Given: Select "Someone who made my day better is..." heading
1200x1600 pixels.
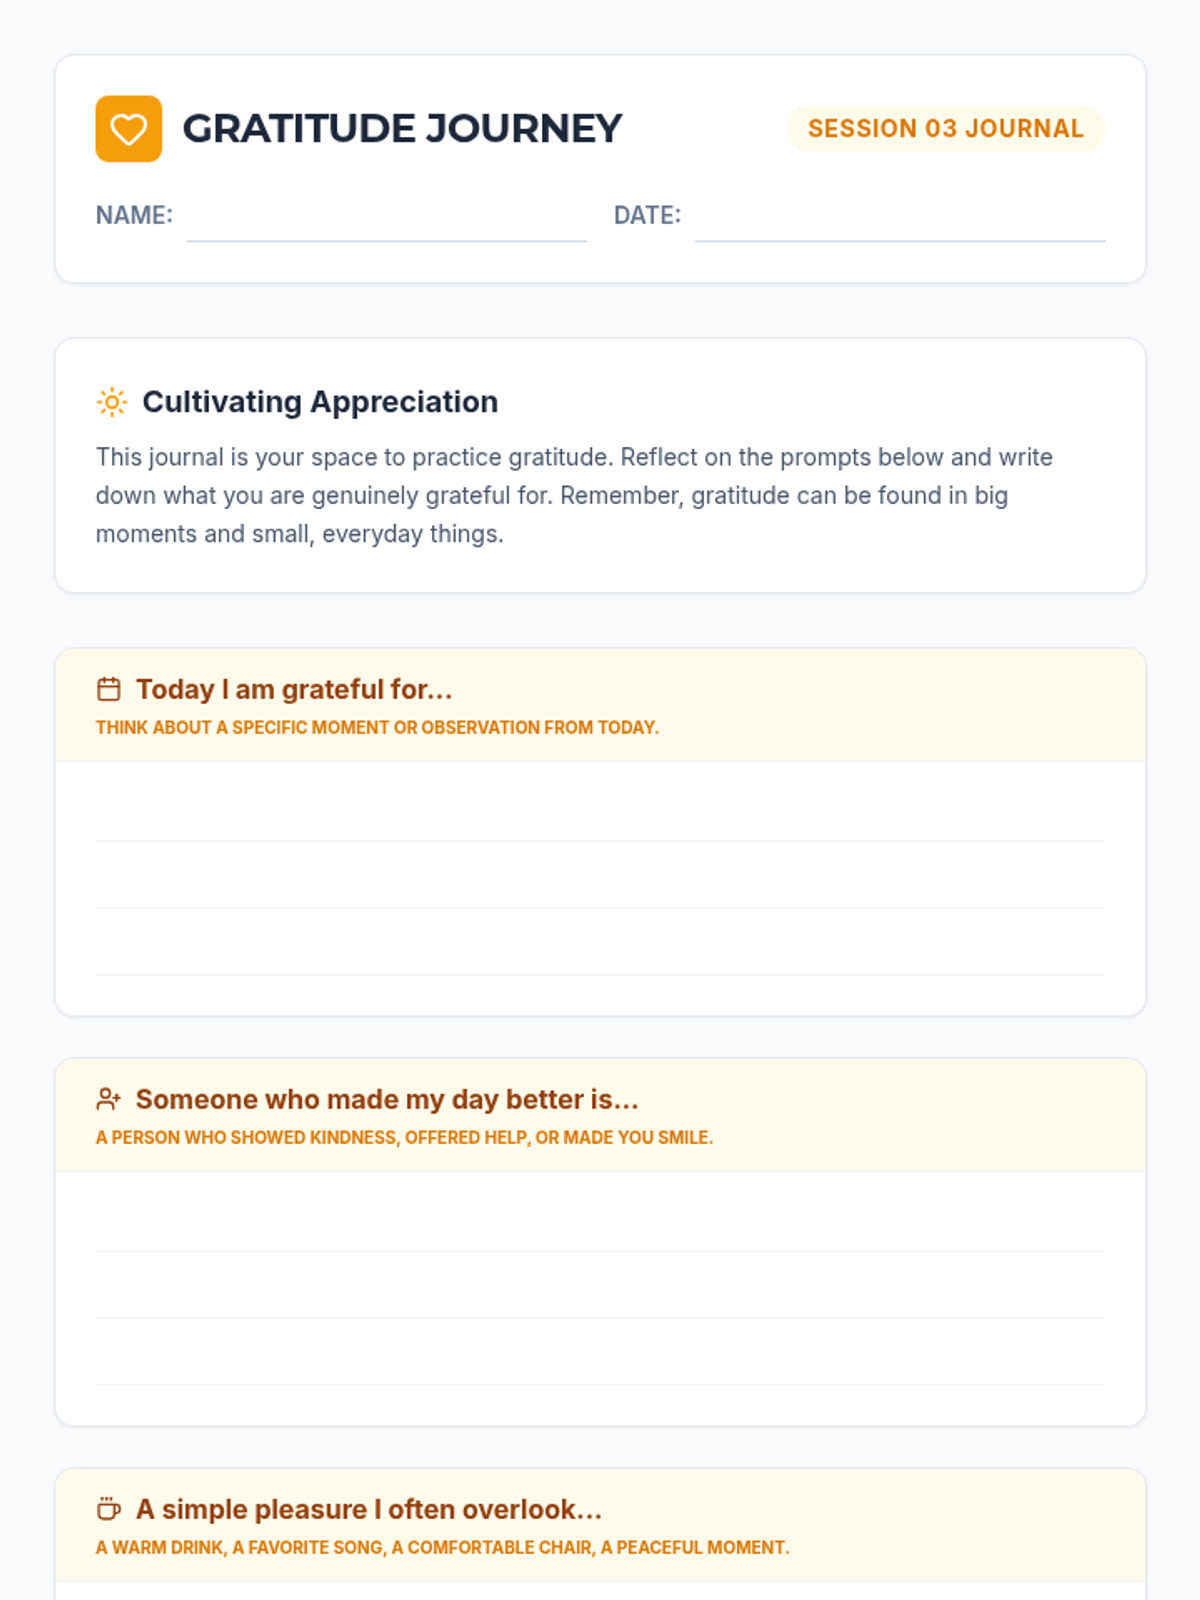Looking at the screenshot, I should pos(387,1099).
